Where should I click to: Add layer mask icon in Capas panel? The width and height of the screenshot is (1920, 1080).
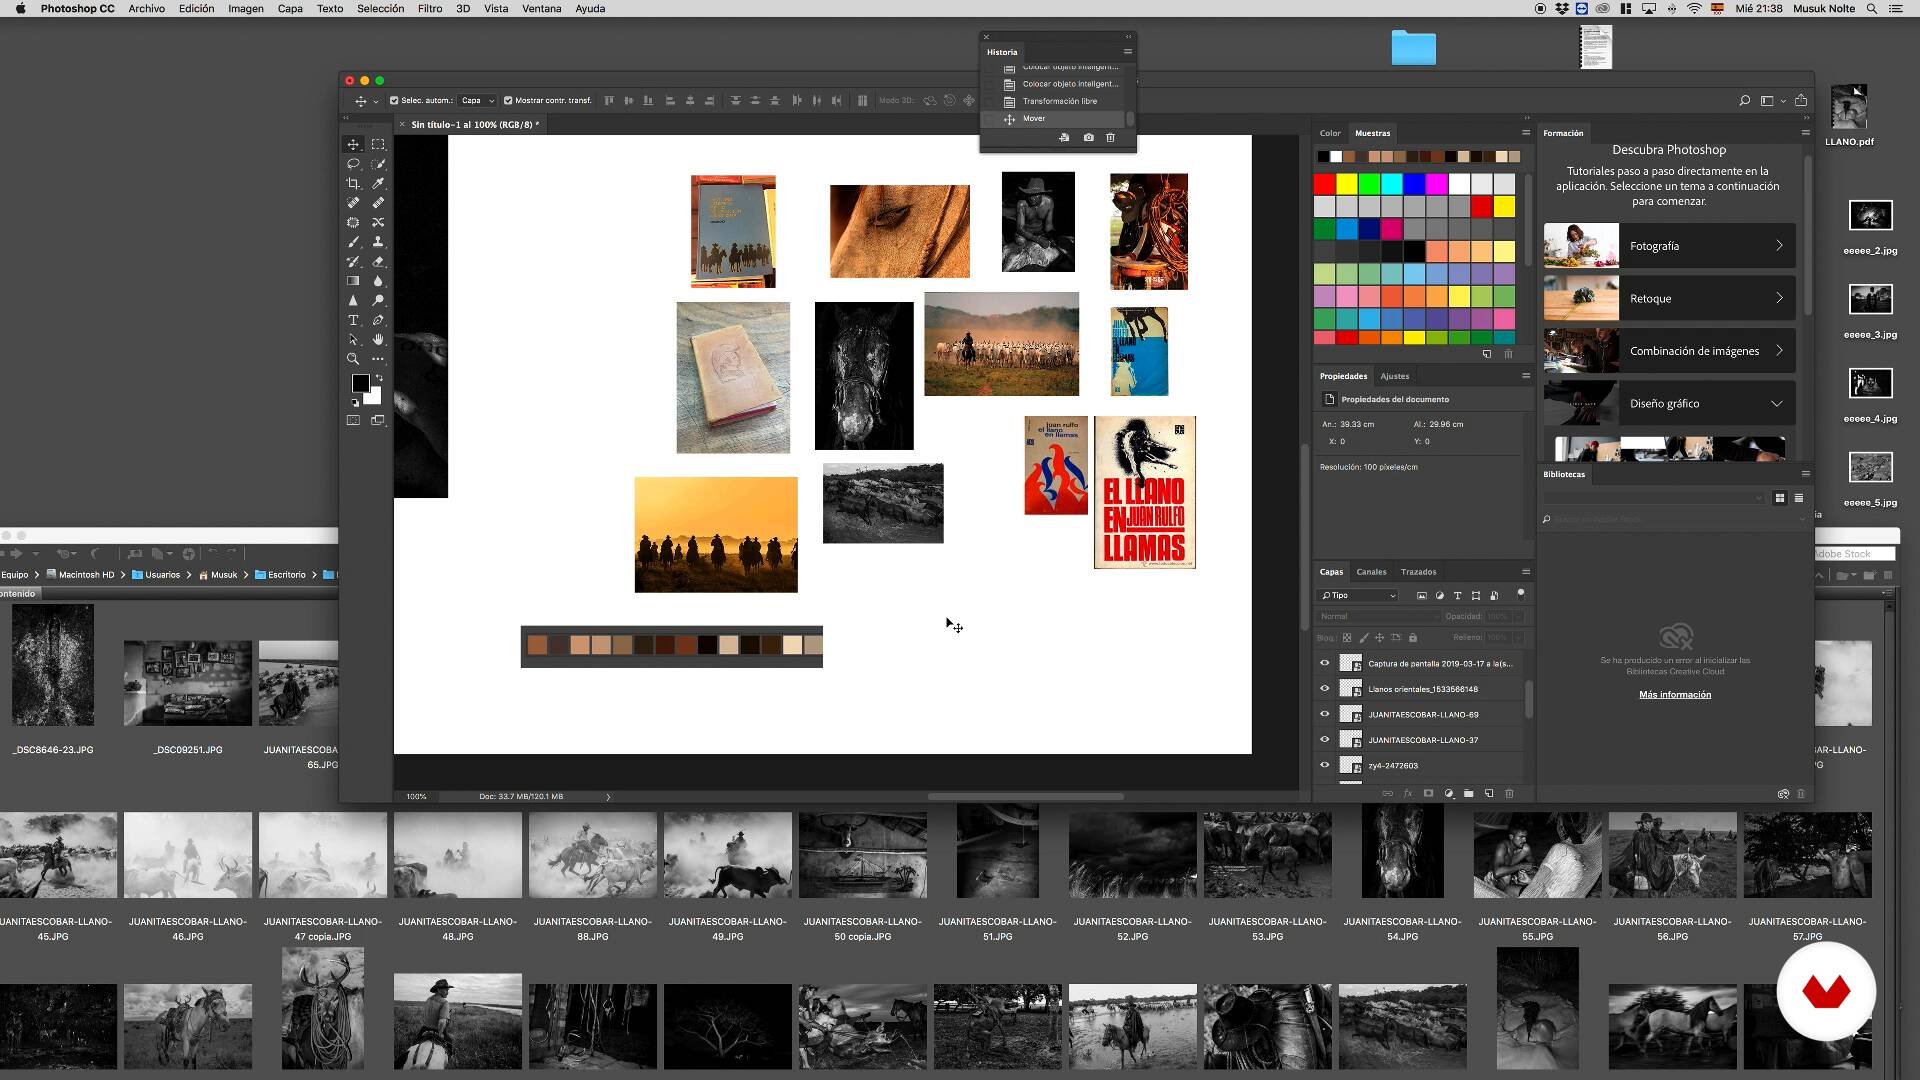1428,794
